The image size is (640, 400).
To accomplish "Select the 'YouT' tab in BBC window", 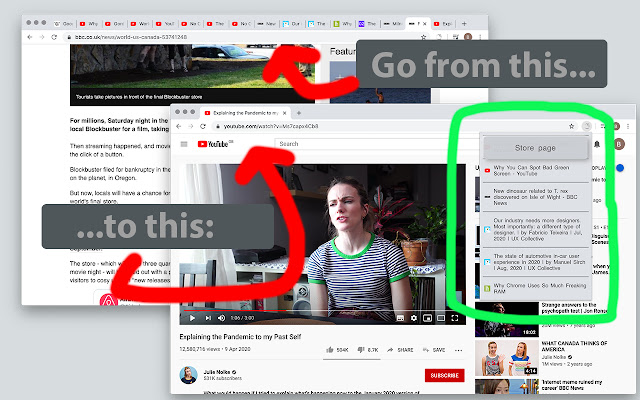I will pos(166,24).
